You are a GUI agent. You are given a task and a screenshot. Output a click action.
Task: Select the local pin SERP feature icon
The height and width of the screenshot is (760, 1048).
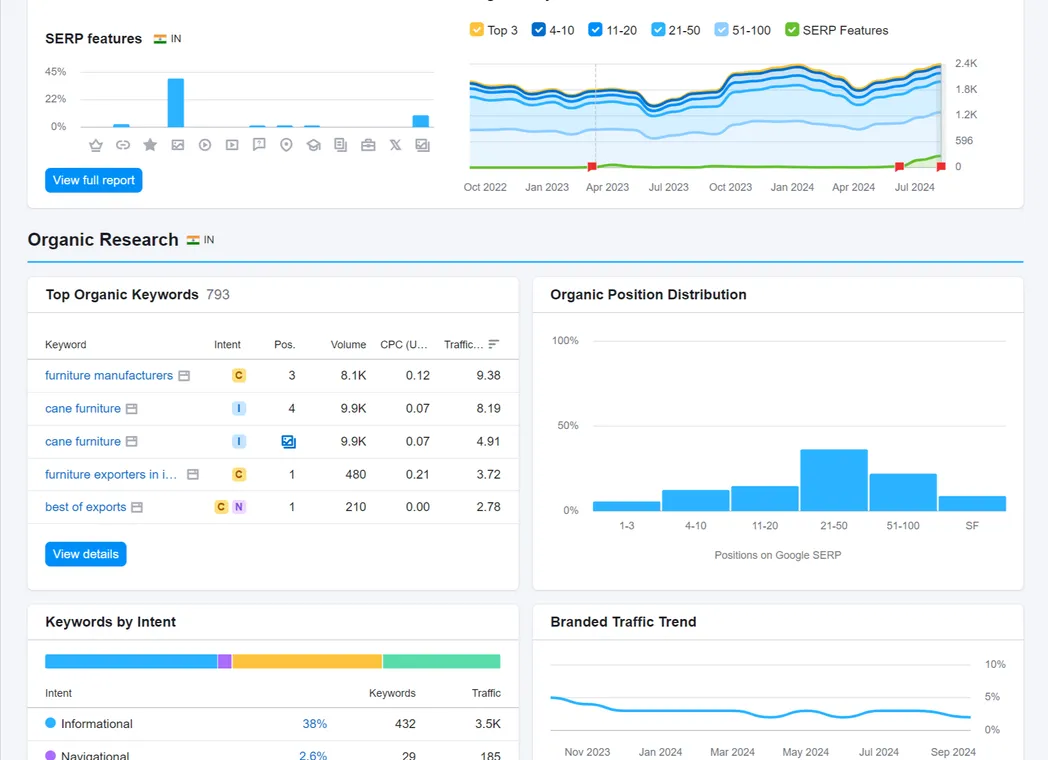pos(286,145)
